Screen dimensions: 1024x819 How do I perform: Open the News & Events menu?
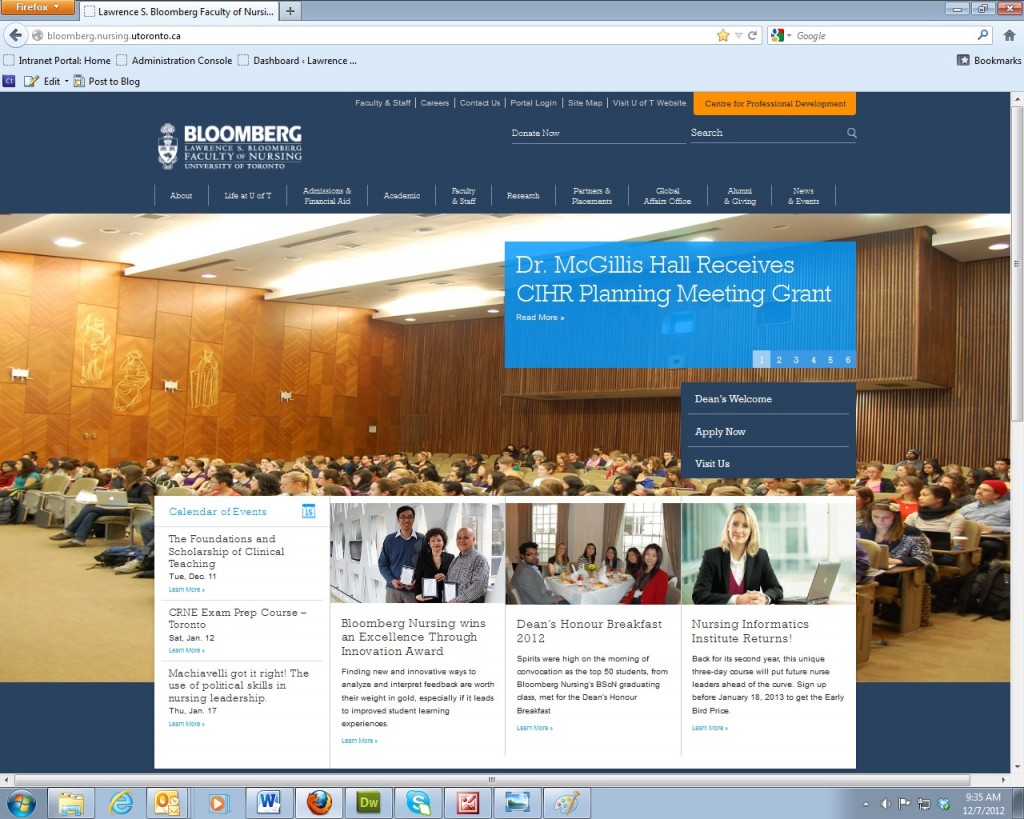point(803,195)
